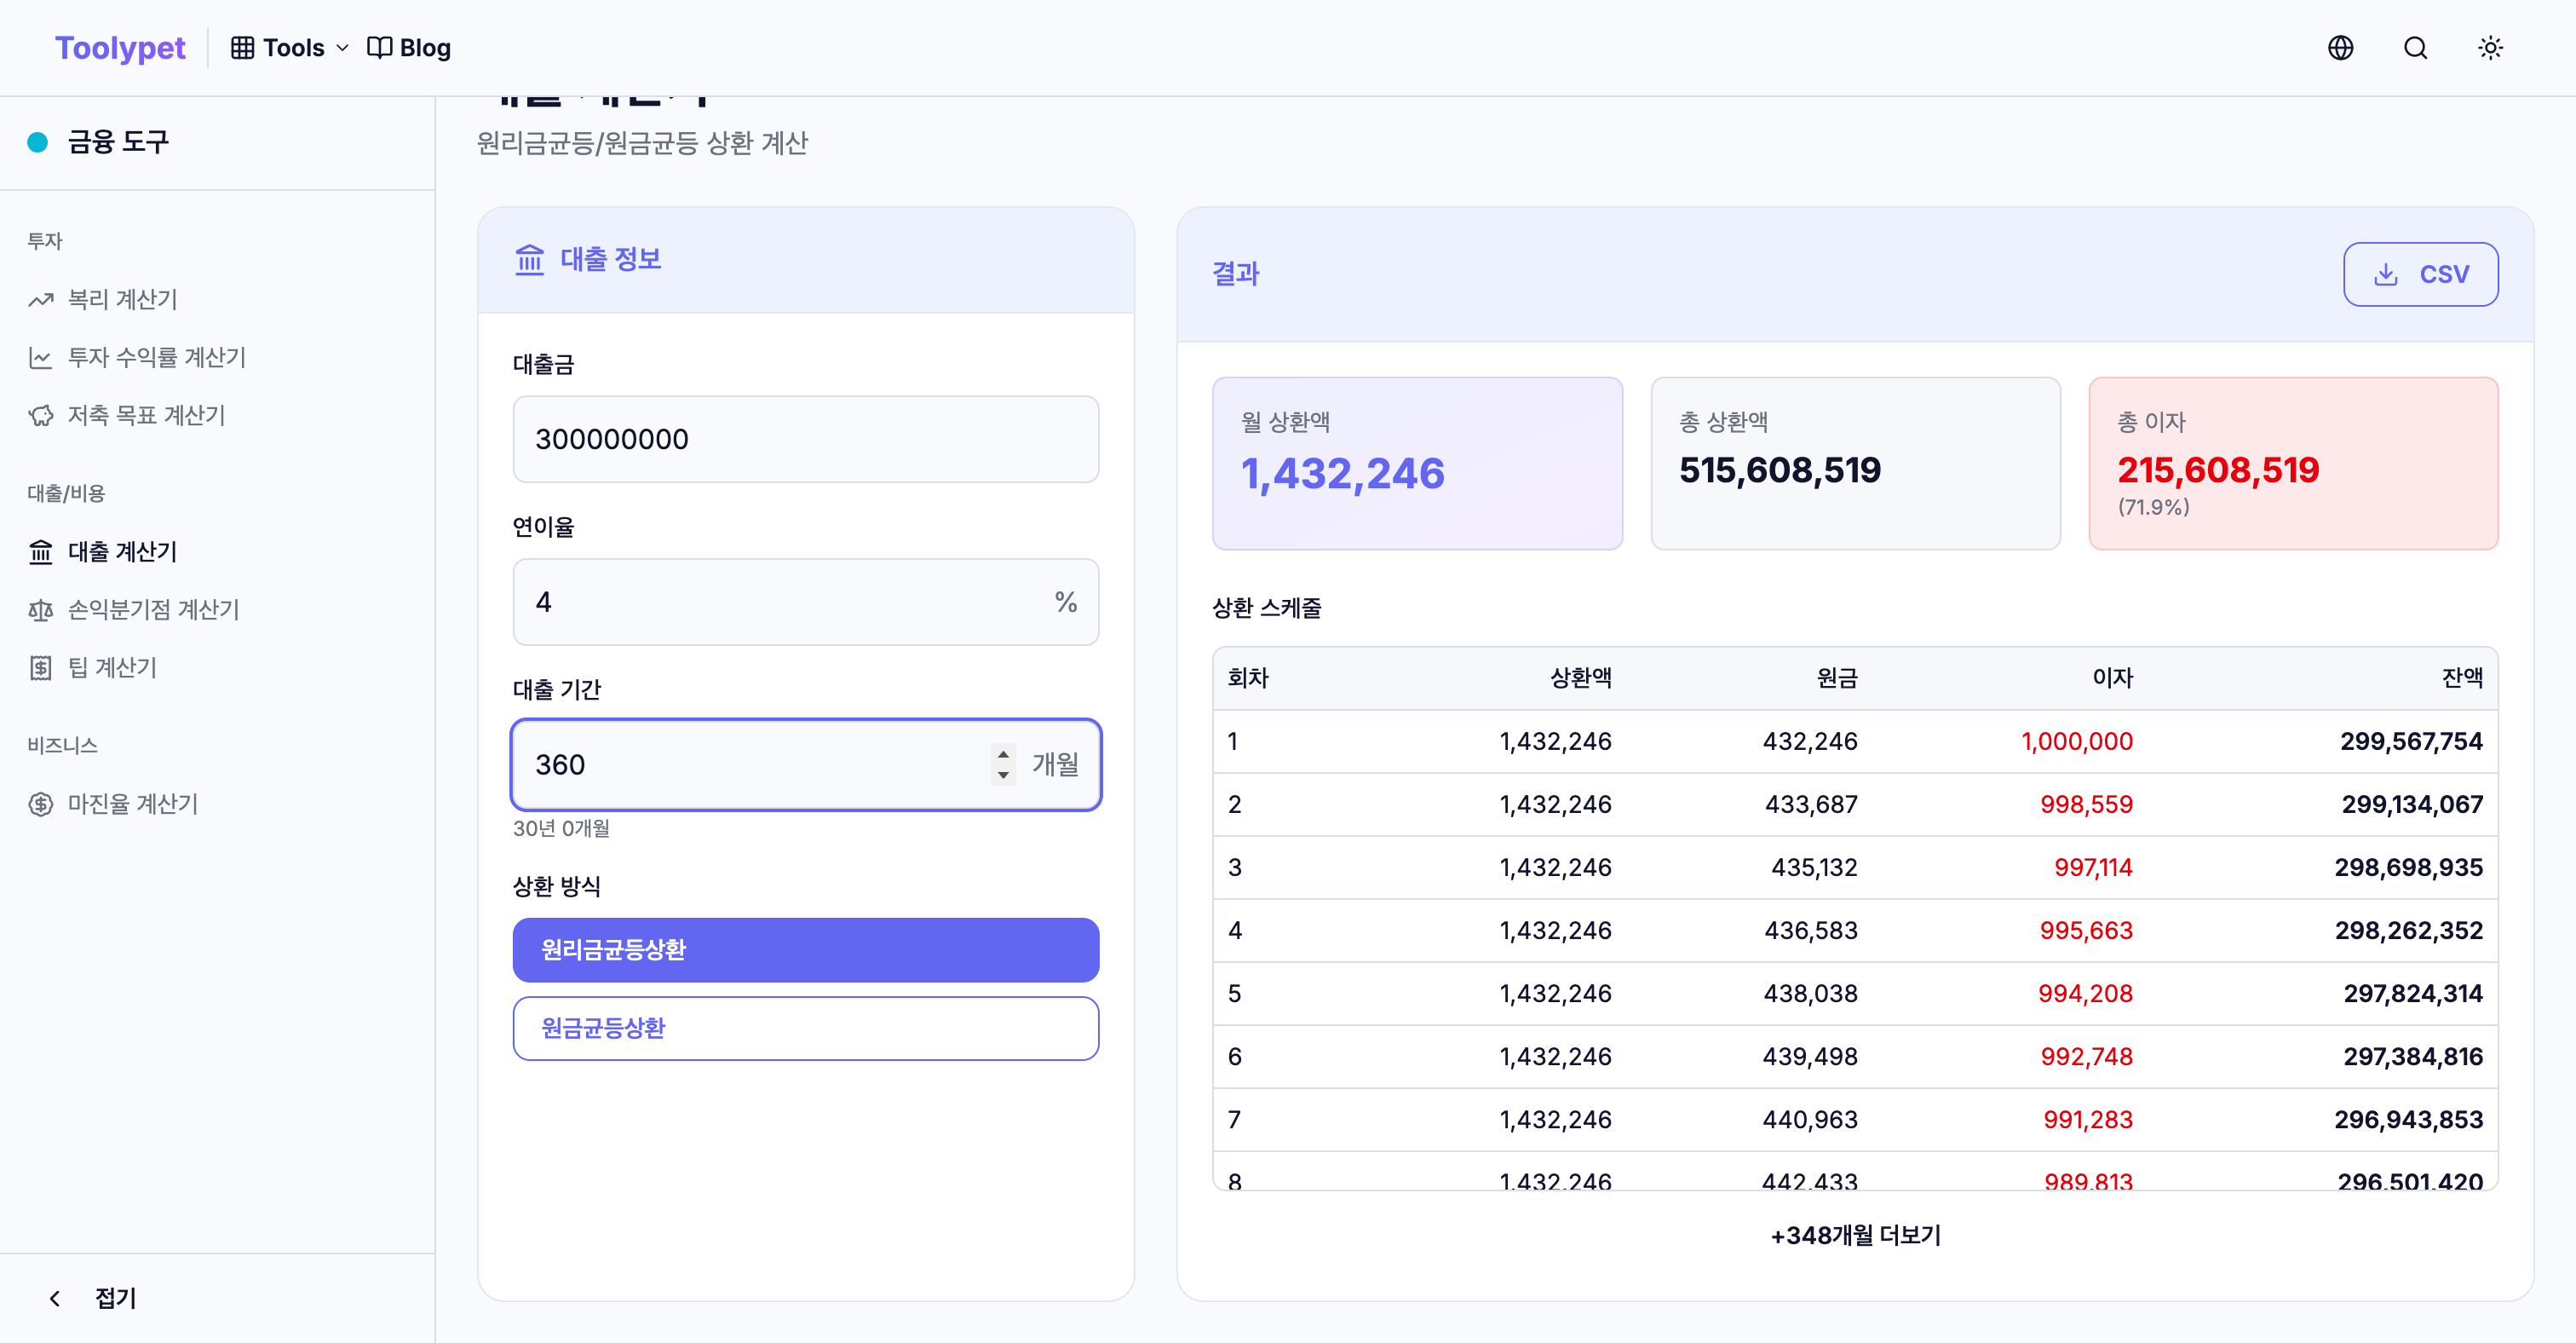Open 복리 계산기 from the sidebar
The image size is (2576, 1343).
pos(122,299)
